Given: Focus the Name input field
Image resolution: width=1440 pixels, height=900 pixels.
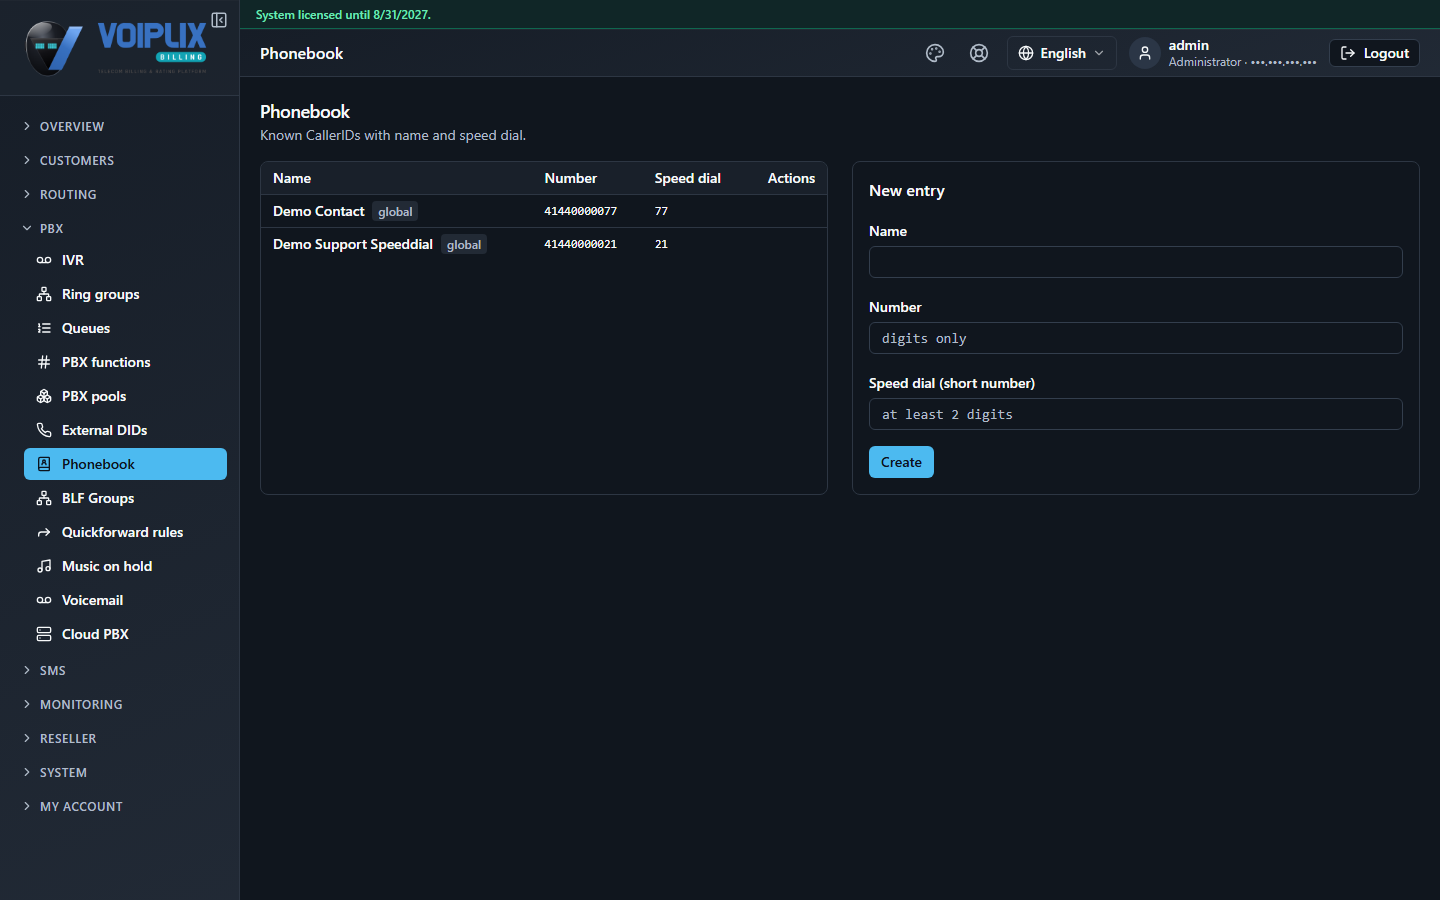Looking at the screenshot, I should pyautogui.click(x=1136, y=262).
